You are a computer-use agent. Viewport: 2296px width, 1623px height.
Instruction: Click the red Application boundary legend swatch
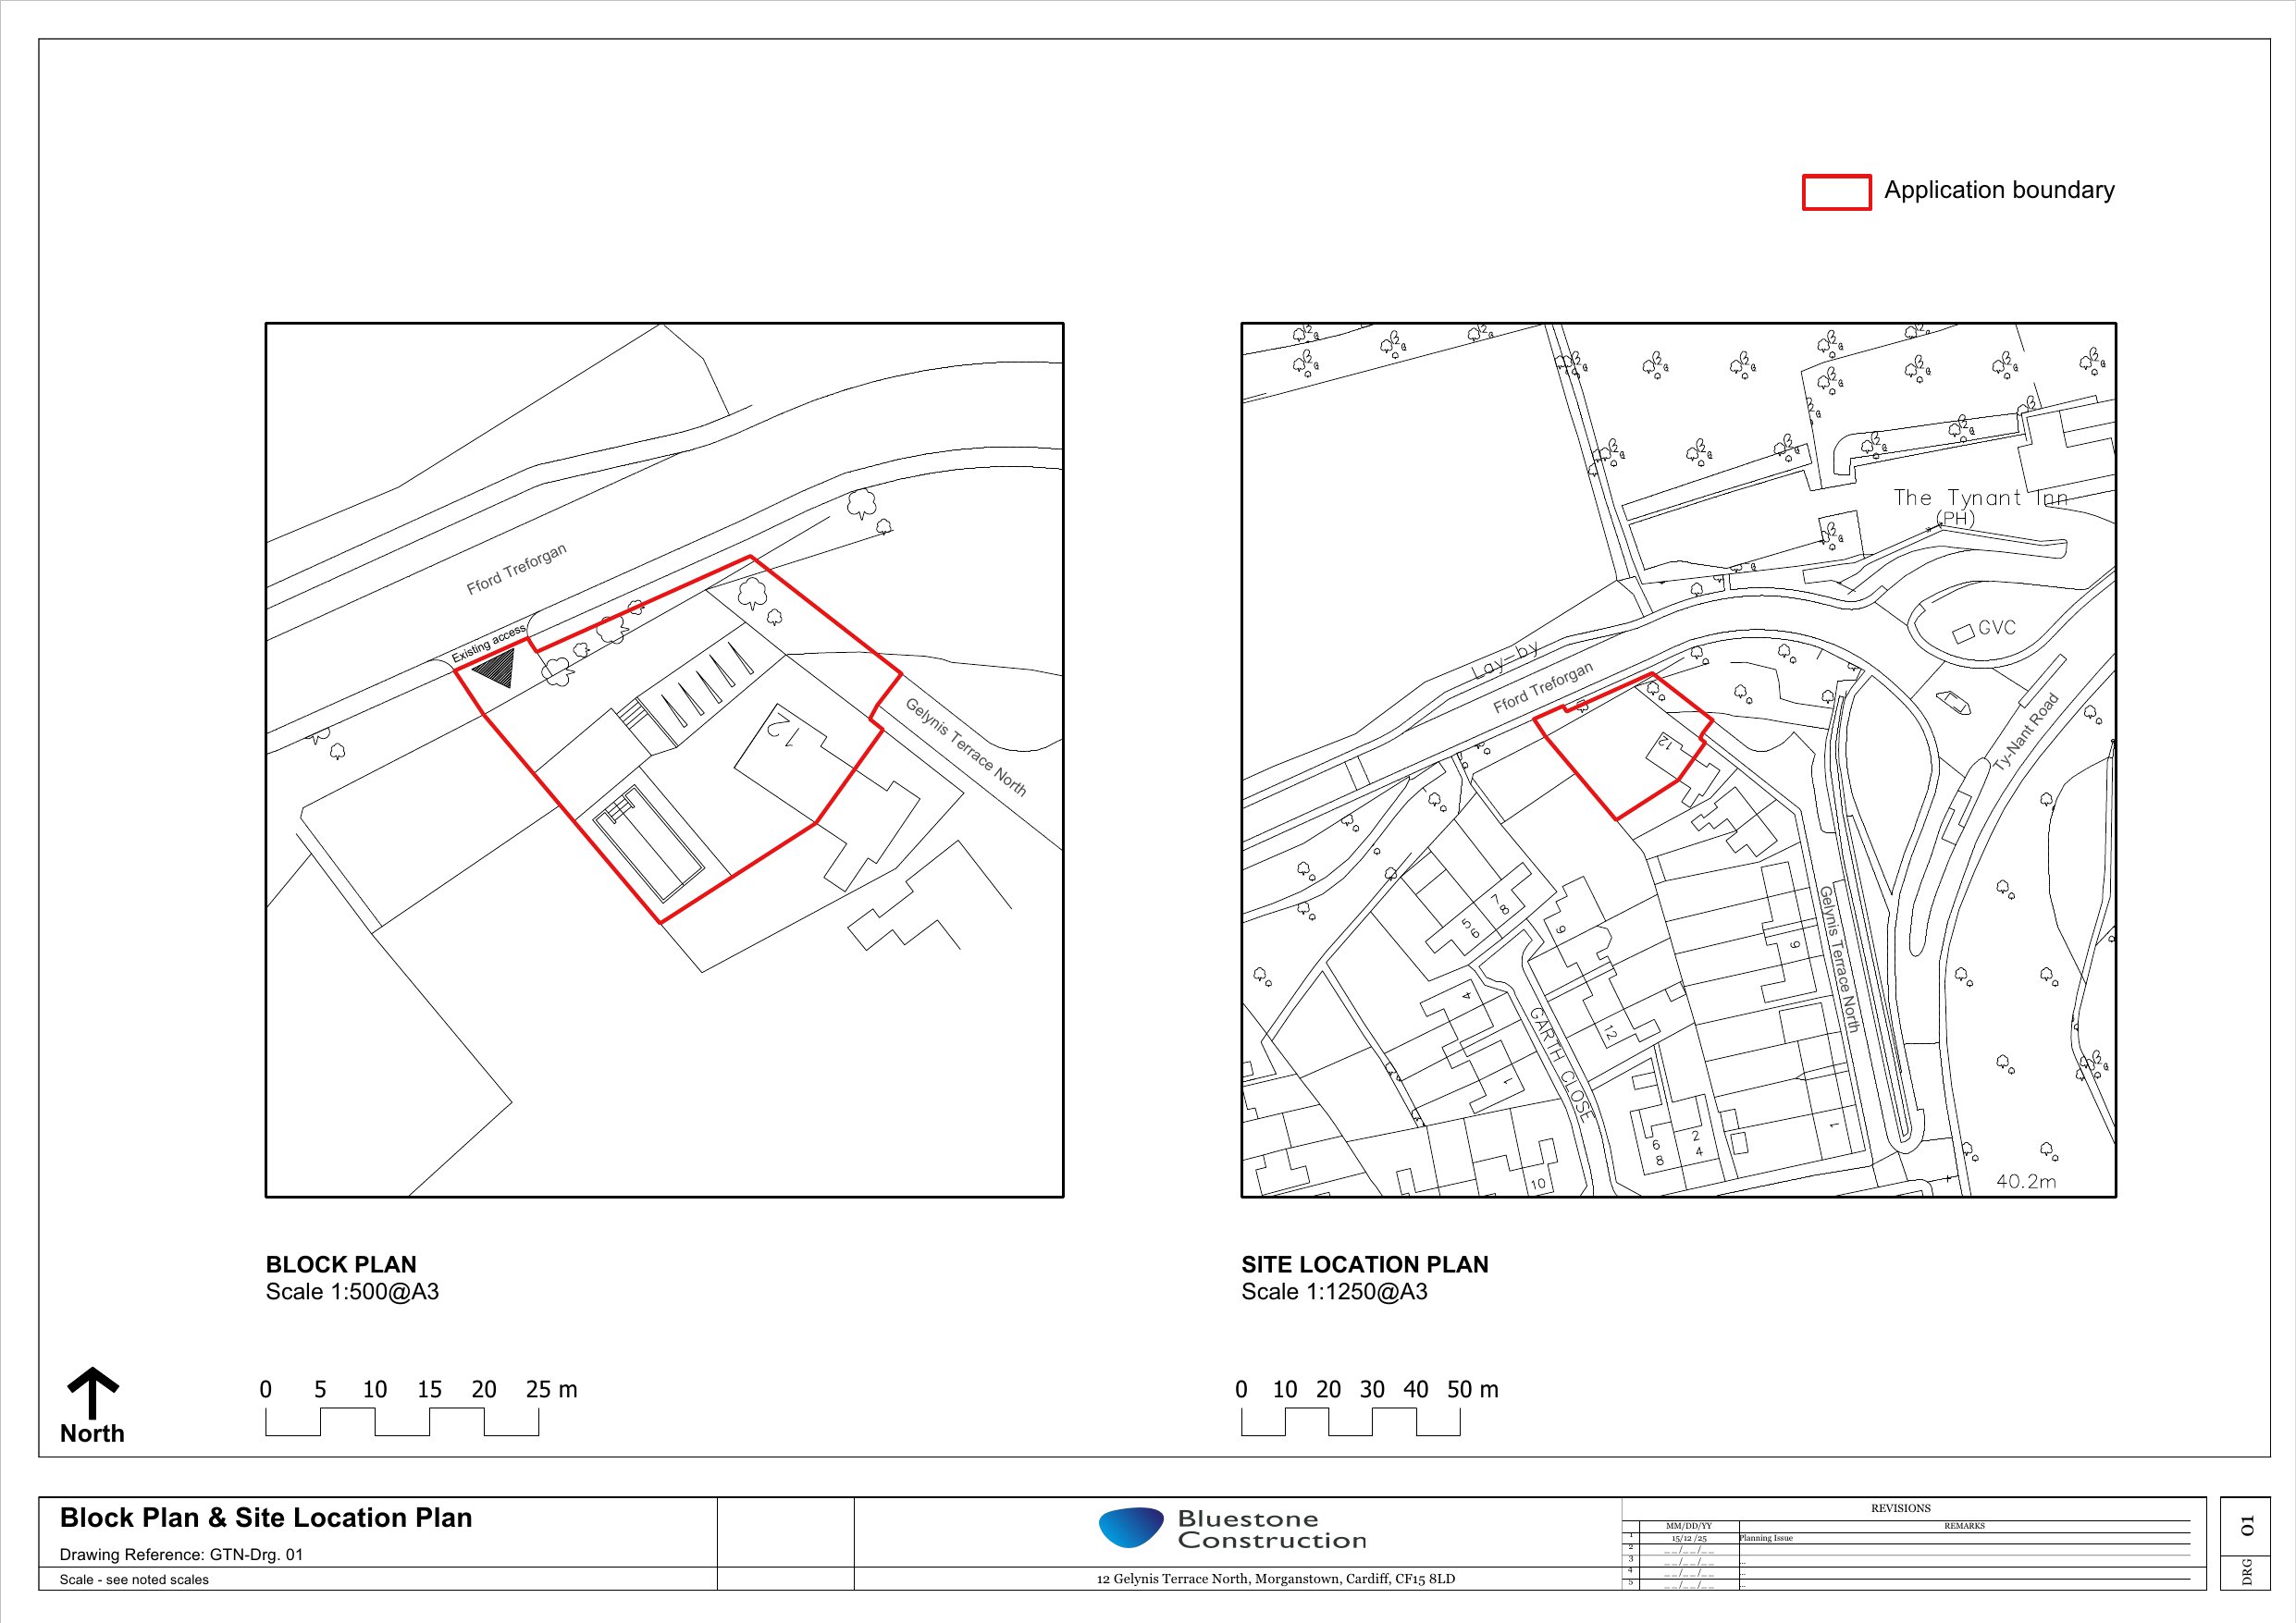tap(1836, 192)
